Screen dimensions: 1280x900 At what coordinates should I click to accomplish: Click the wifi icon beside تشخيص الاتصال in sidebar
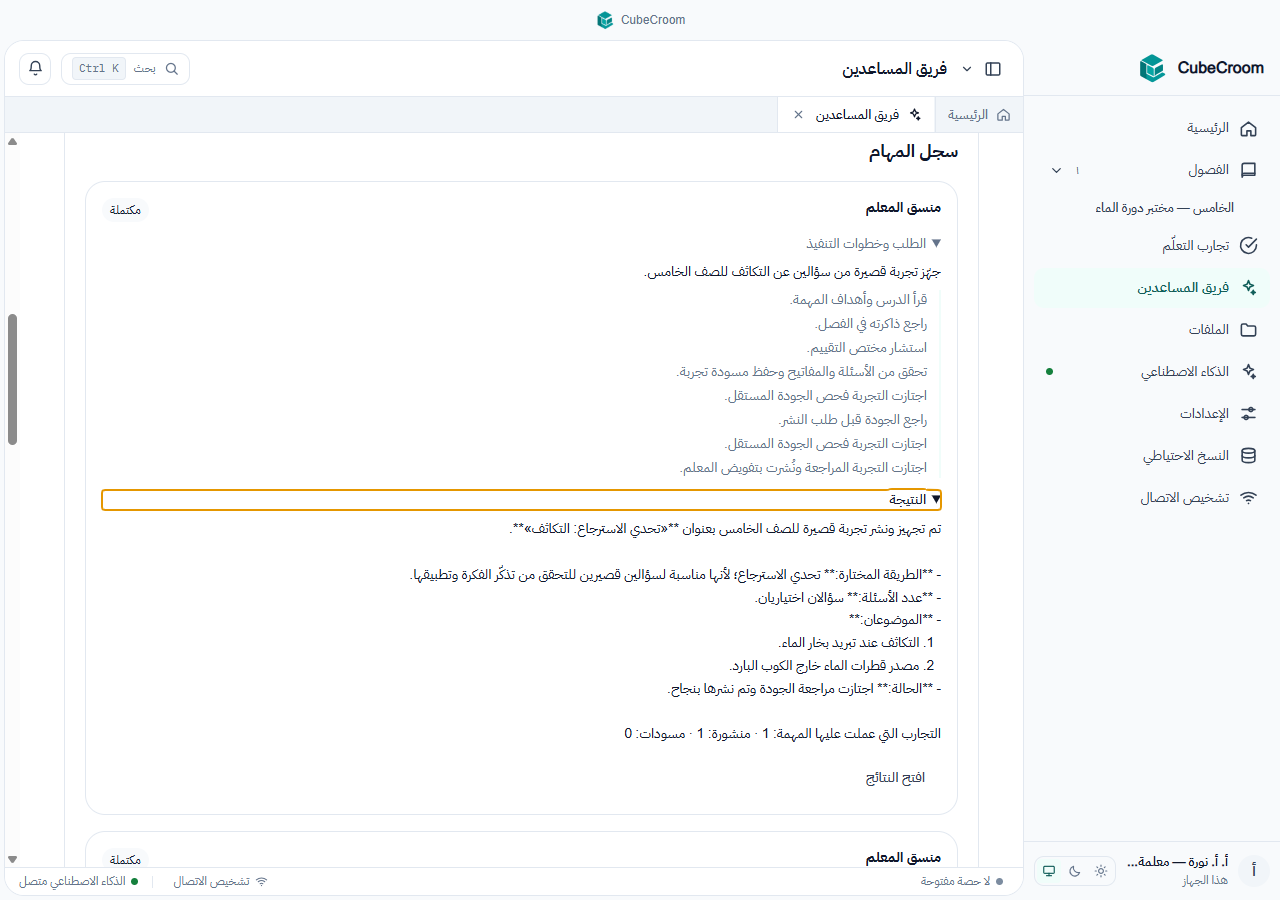coord(1248,498)
